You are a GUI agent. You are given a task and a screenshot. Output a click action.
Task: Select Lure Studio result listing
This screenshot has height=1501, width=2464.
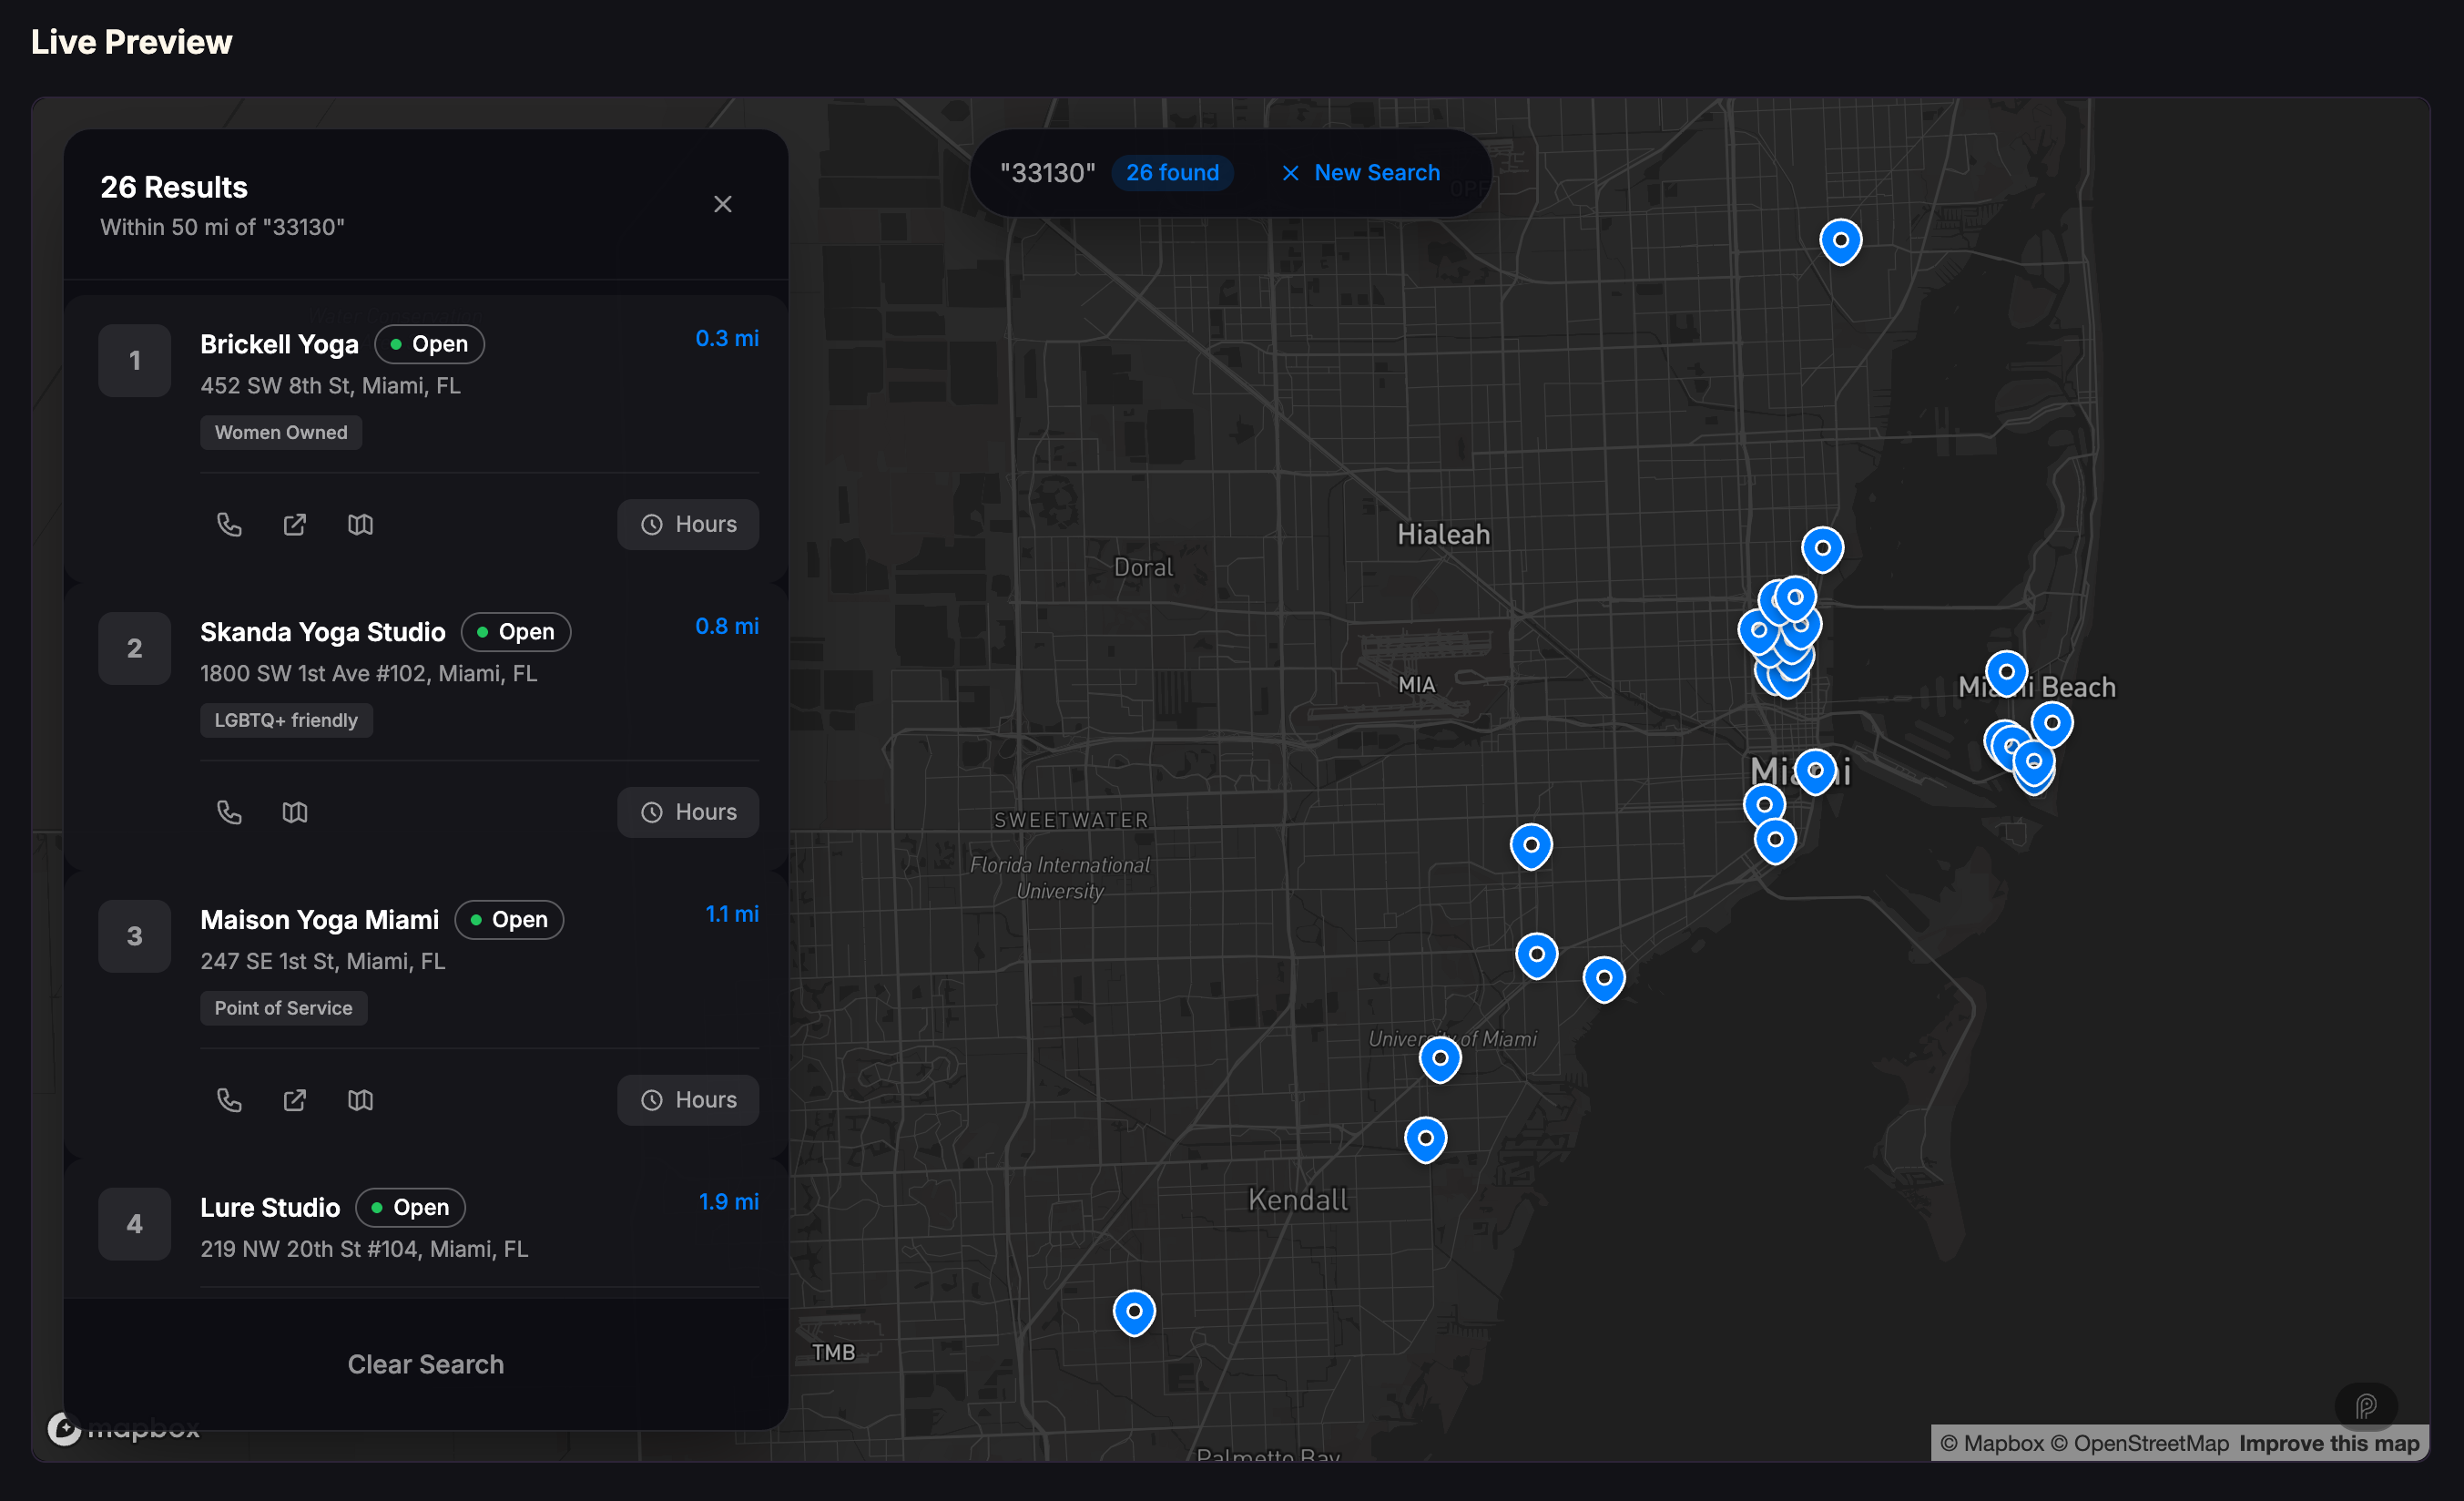click(x=270, y=1208)
